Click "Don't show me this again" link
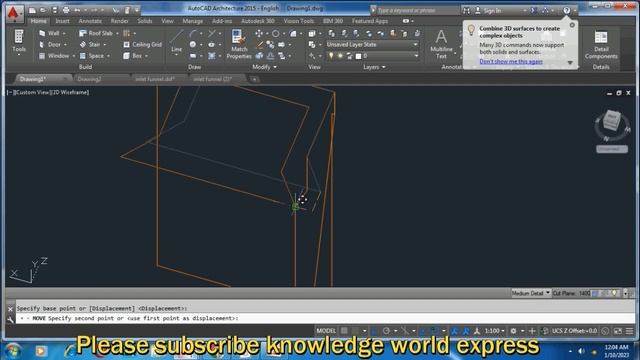The image size is (640, 360). point(511,61)
